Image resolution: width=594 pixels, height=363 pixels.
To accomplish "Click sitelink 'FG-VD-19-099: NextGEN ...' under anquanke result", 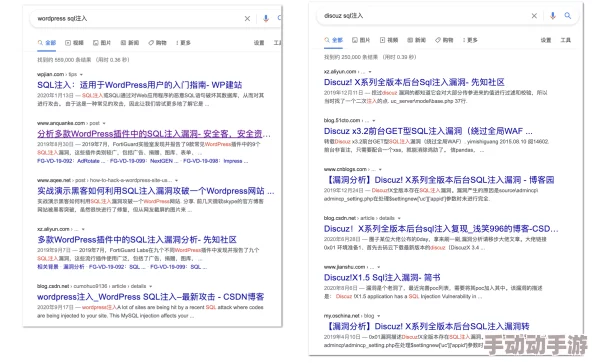I will coord(144,161).
